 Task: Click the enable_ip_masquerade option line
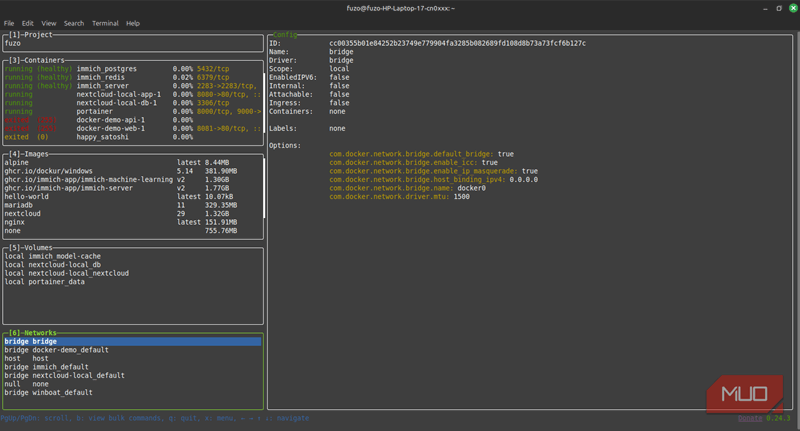[x=433, y=171]
